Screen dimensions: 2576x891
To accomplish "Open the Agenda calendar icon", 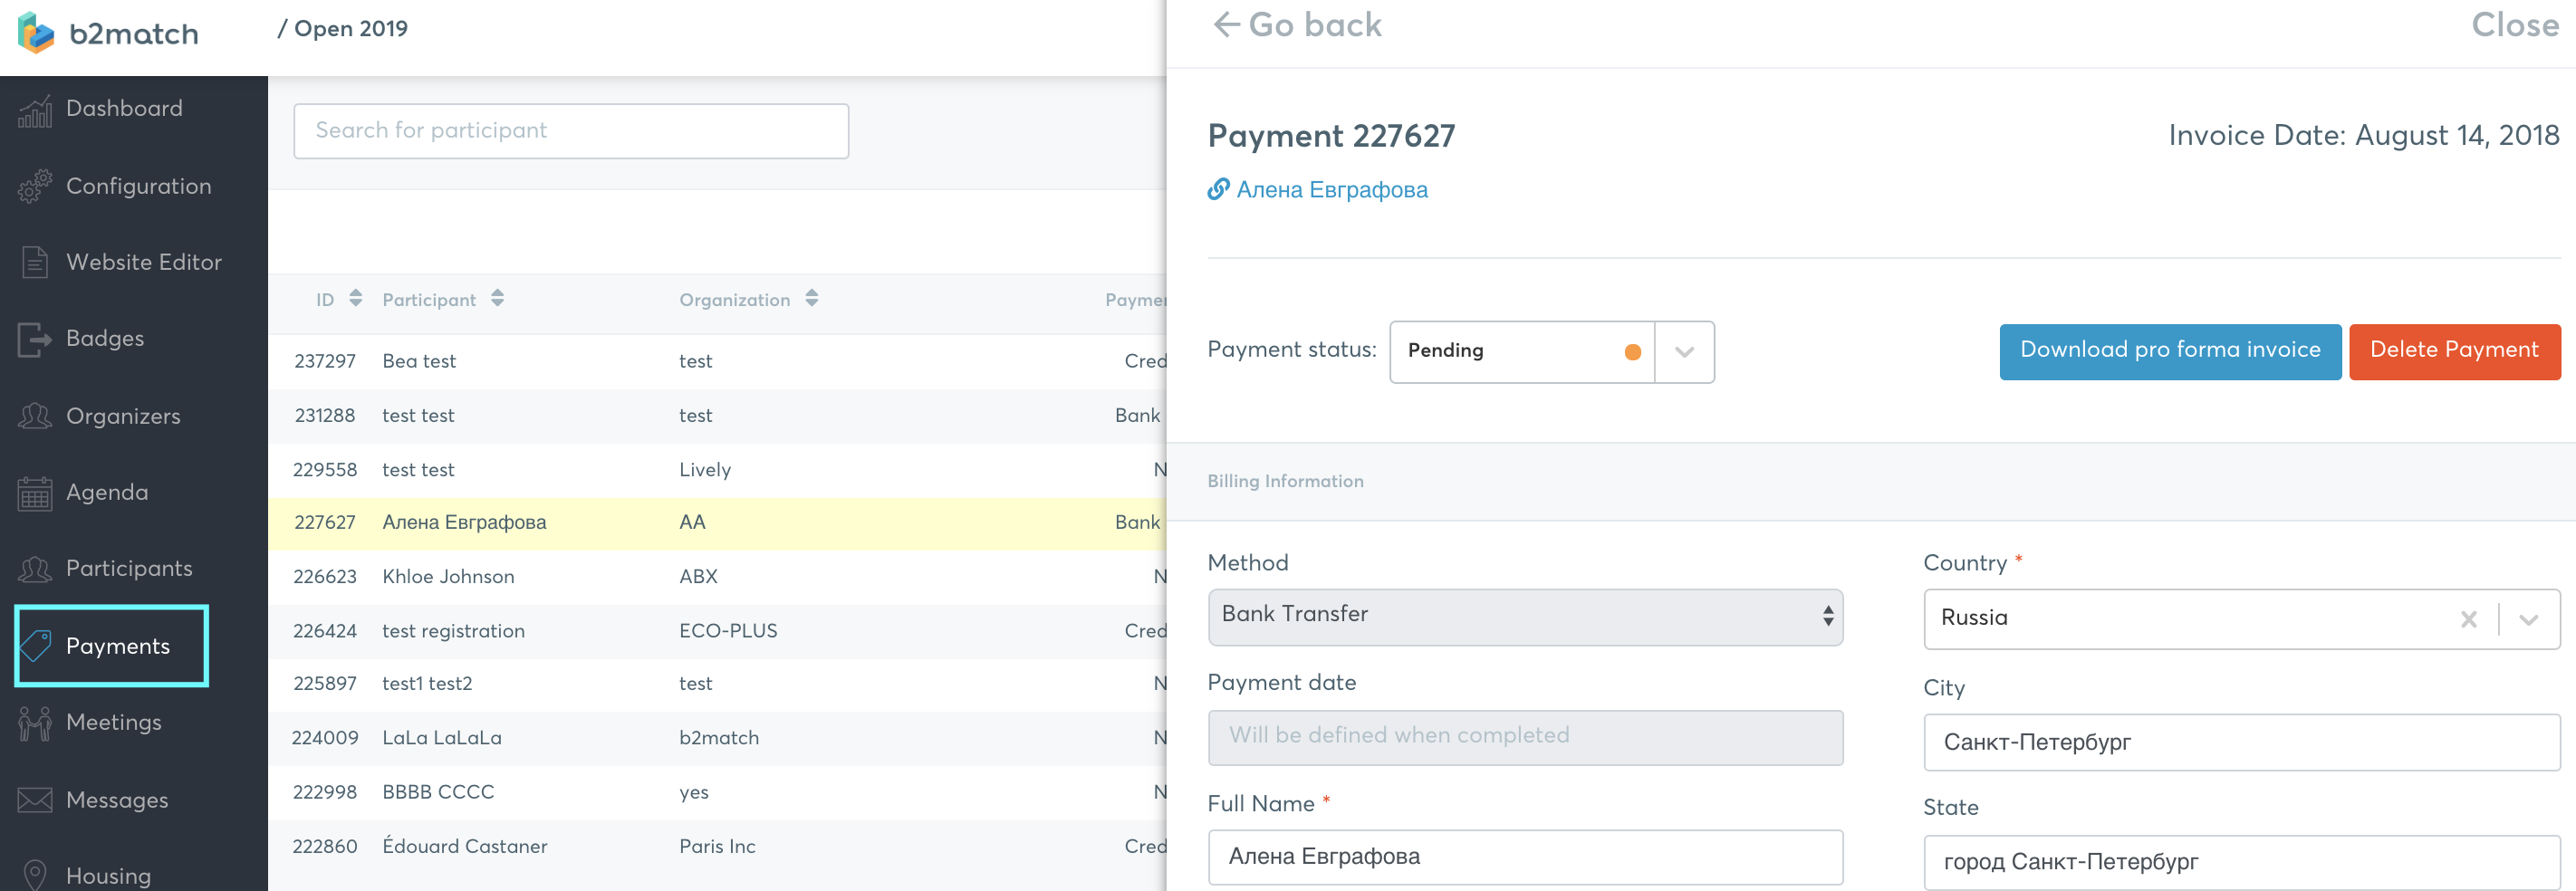I will coord(35,493).
